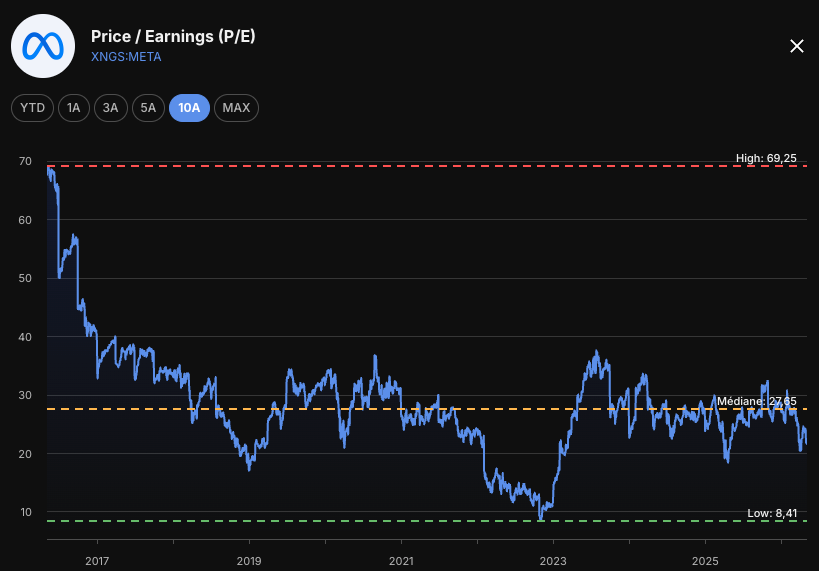Click the 30 y-axis value
The width and height of the screenshot is (819, 571).
coord(25,395)
